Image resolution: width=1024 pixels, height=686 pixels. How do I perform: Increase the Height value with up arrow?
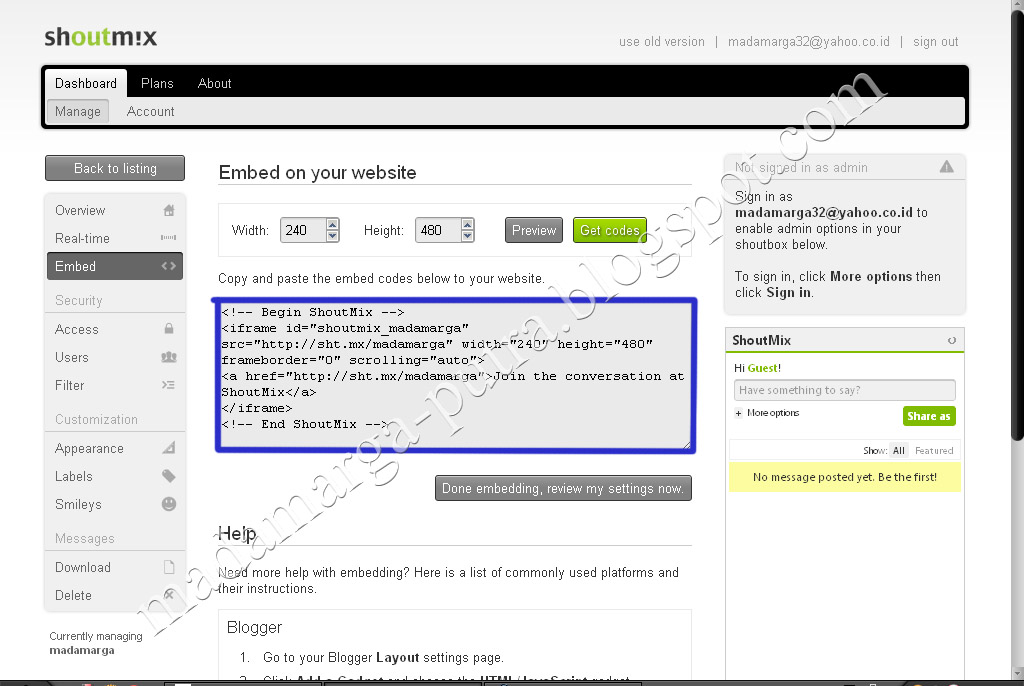(x=468, y=224)
